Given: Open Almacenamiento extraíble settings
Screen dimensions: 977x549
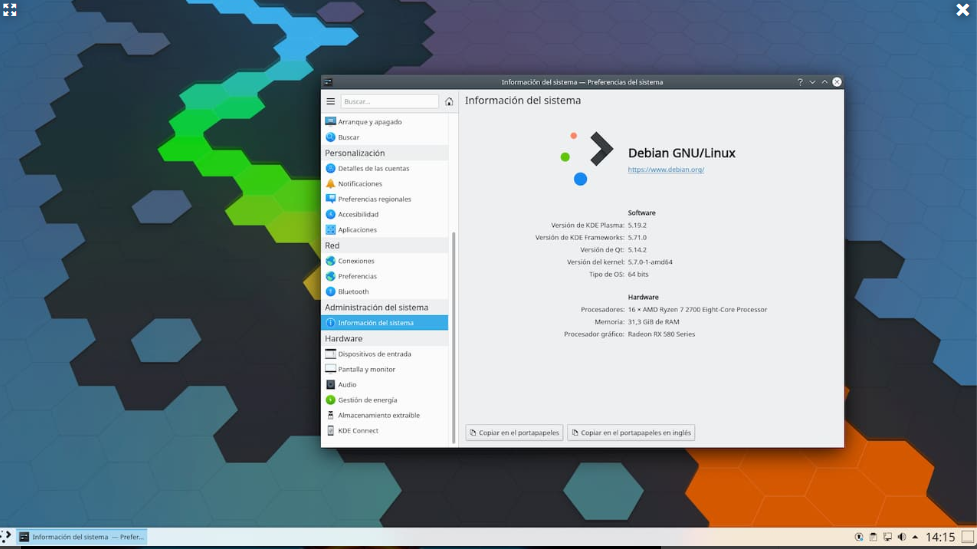Looking at the screenshot, I should pos(384,415).
